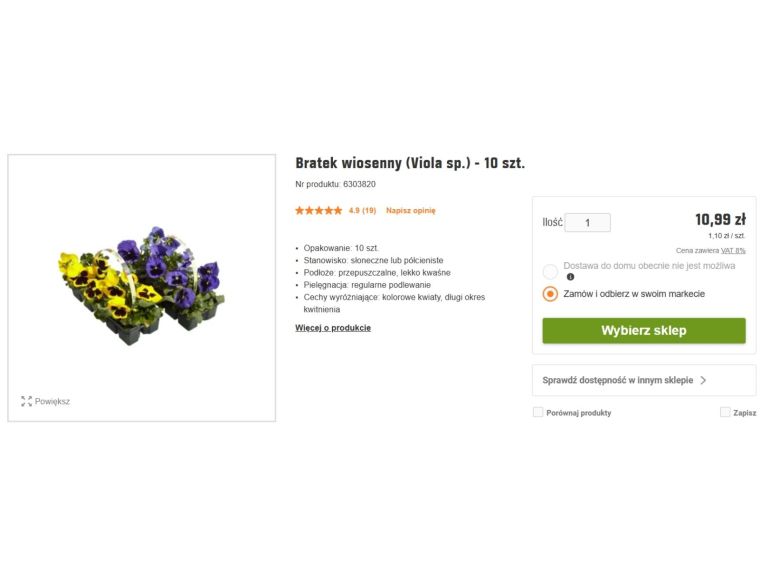Click the 10,99 zł price

pyautogui.click(x=719, y=220)
